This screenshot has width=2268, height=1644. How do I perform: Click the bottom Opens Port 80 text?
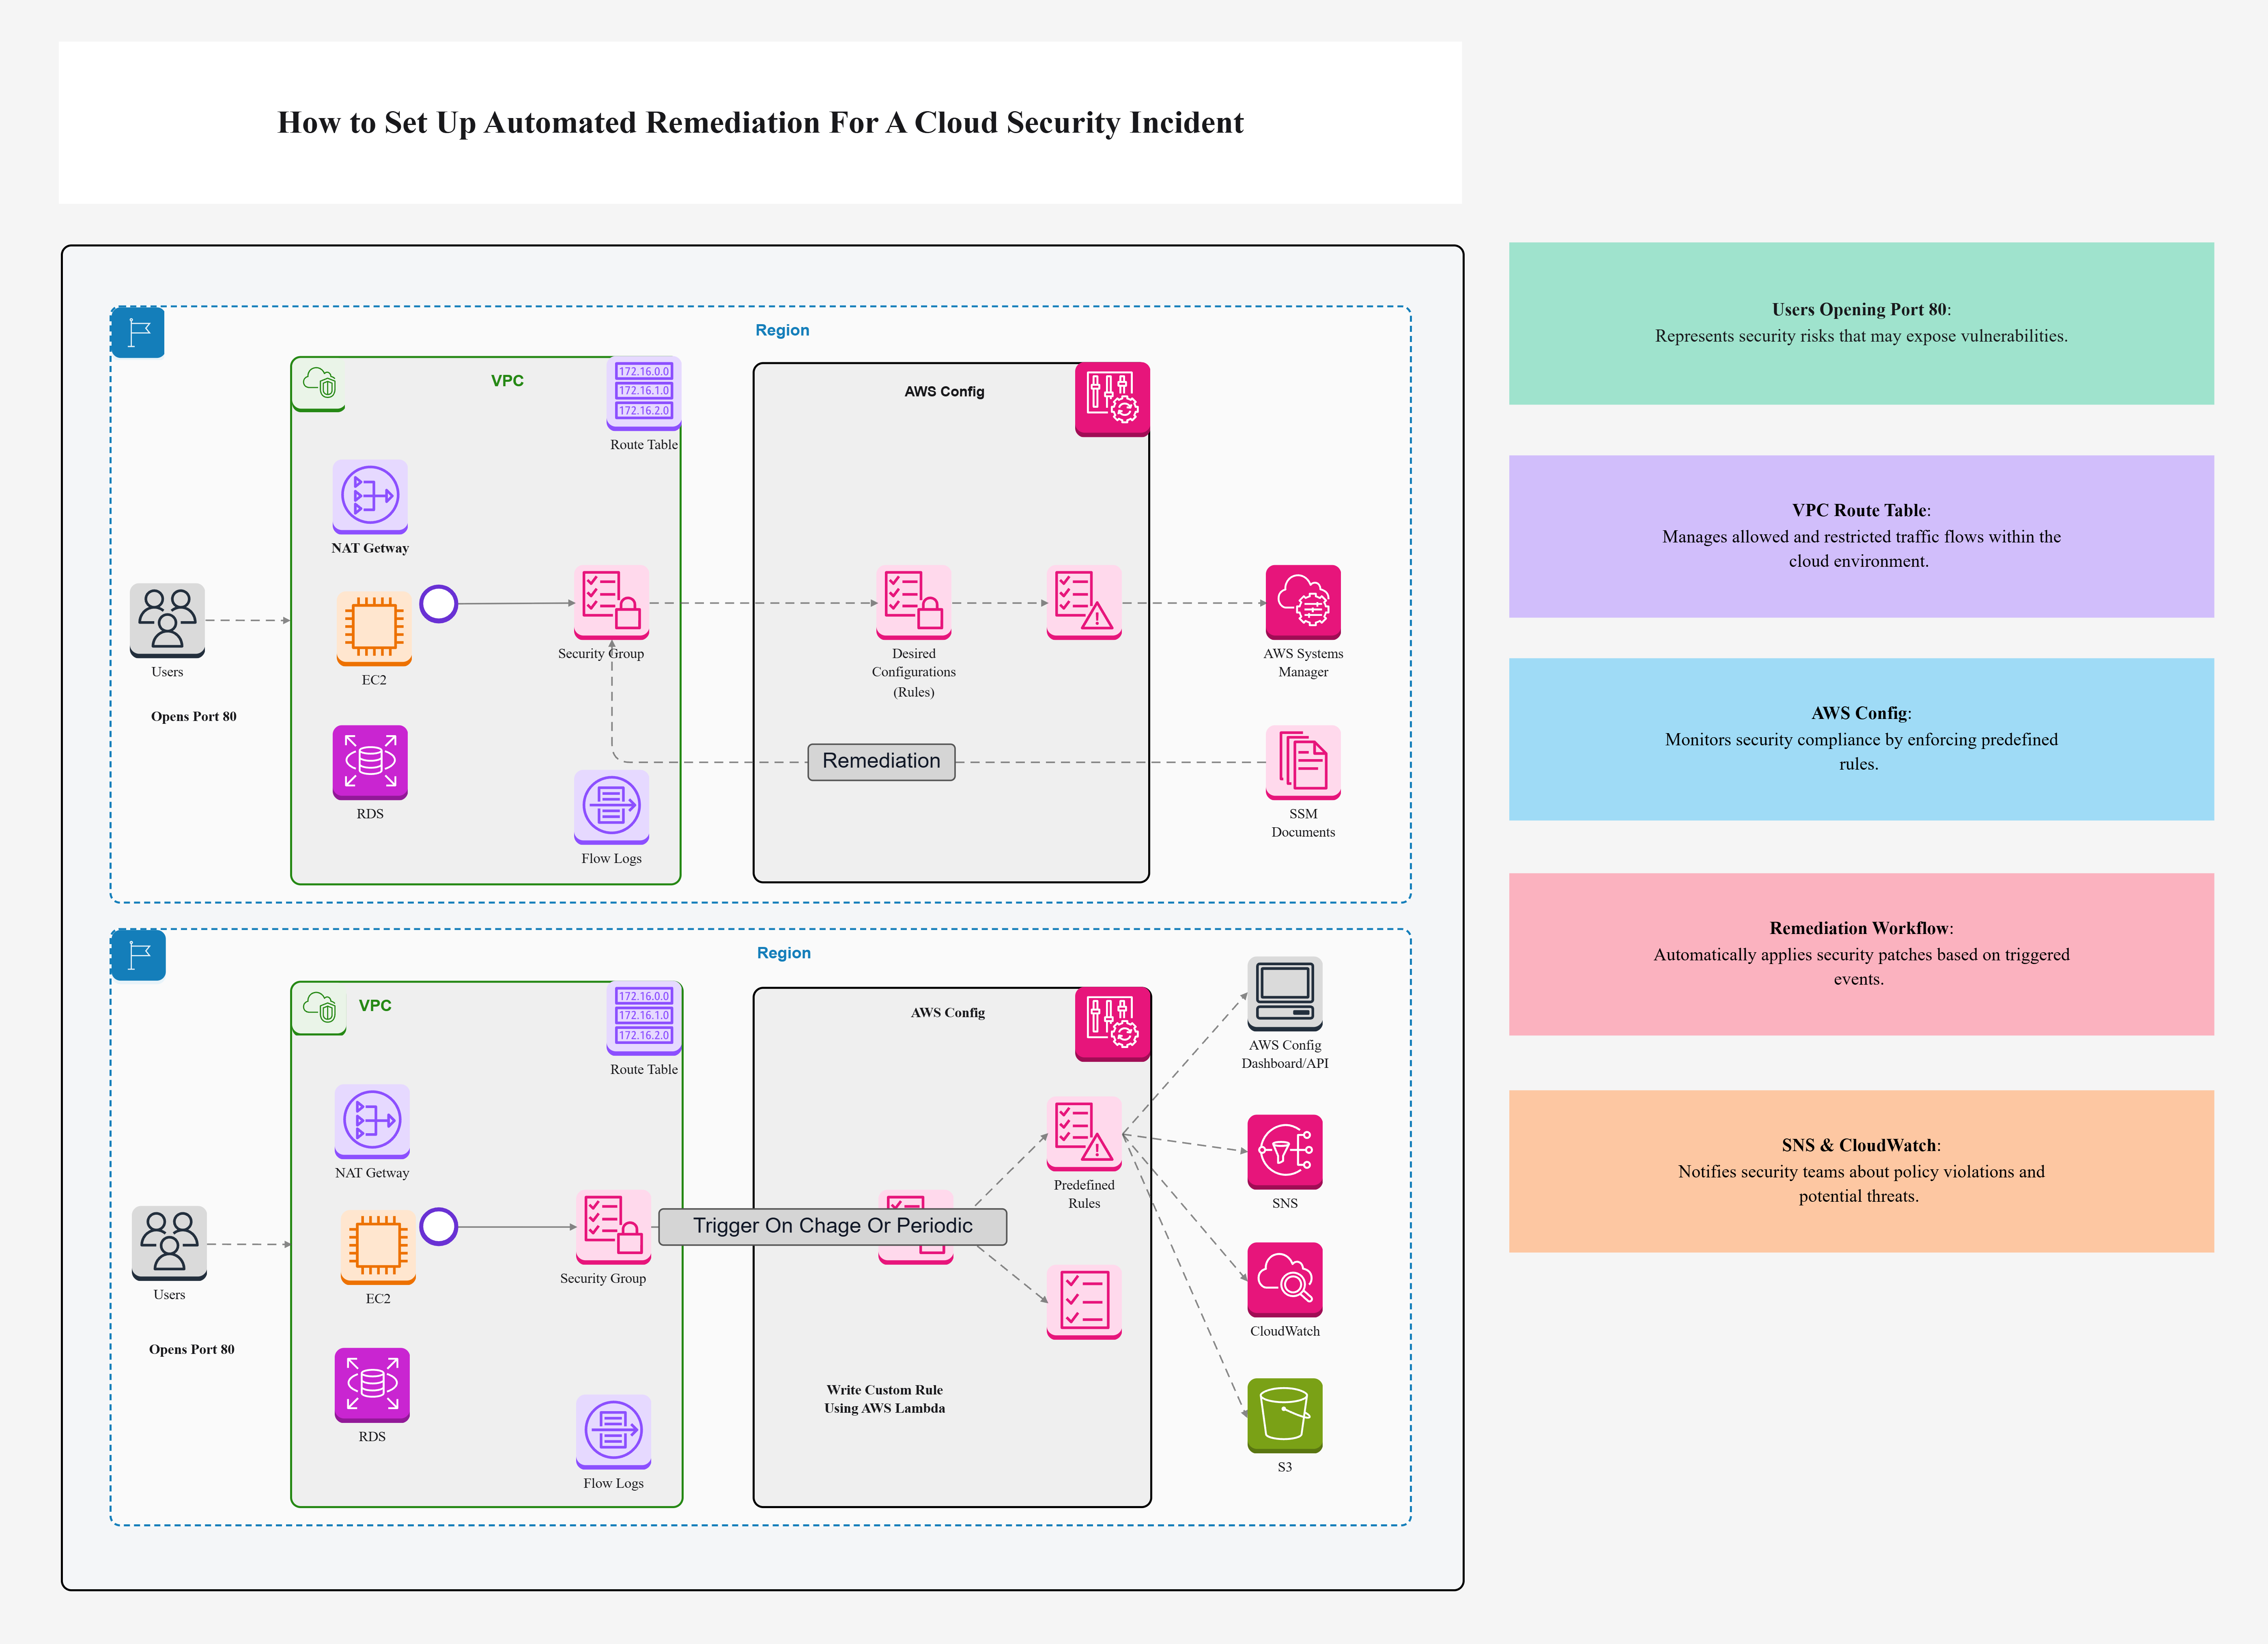[192, 1350]
